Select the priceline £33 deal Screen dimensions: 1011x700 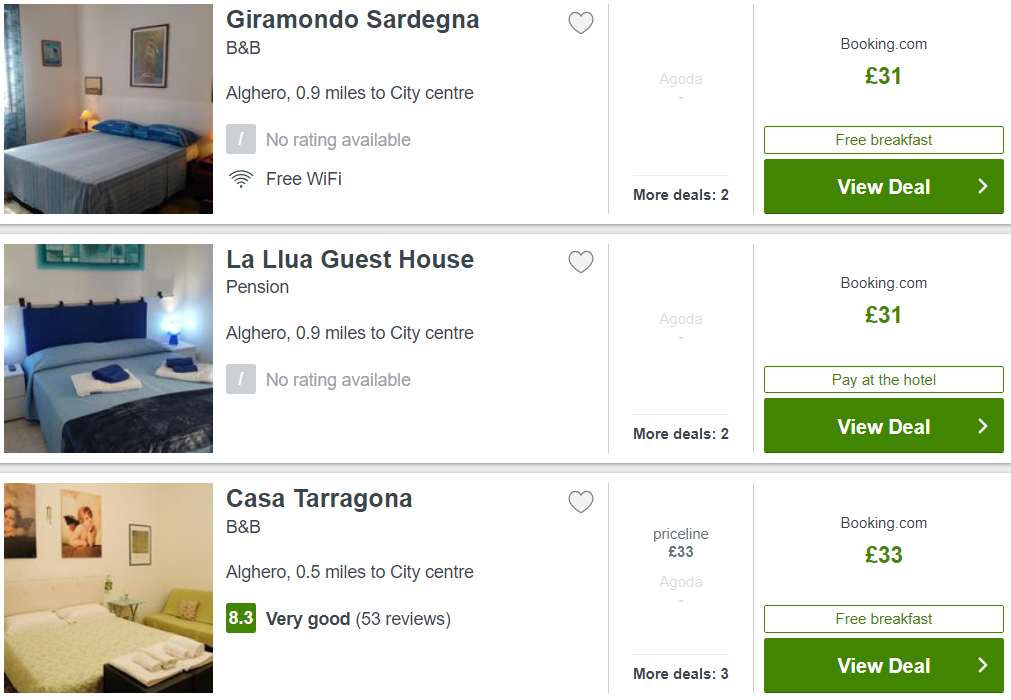[x=681, y=543]
